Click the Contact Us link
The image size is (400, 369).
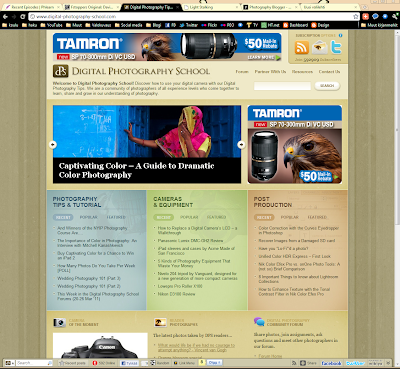pos(329,72)
